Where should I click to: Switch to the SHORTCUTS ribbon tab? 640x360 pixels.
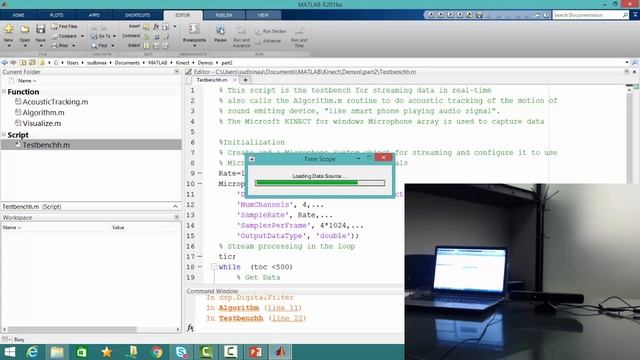click(138, 15)
